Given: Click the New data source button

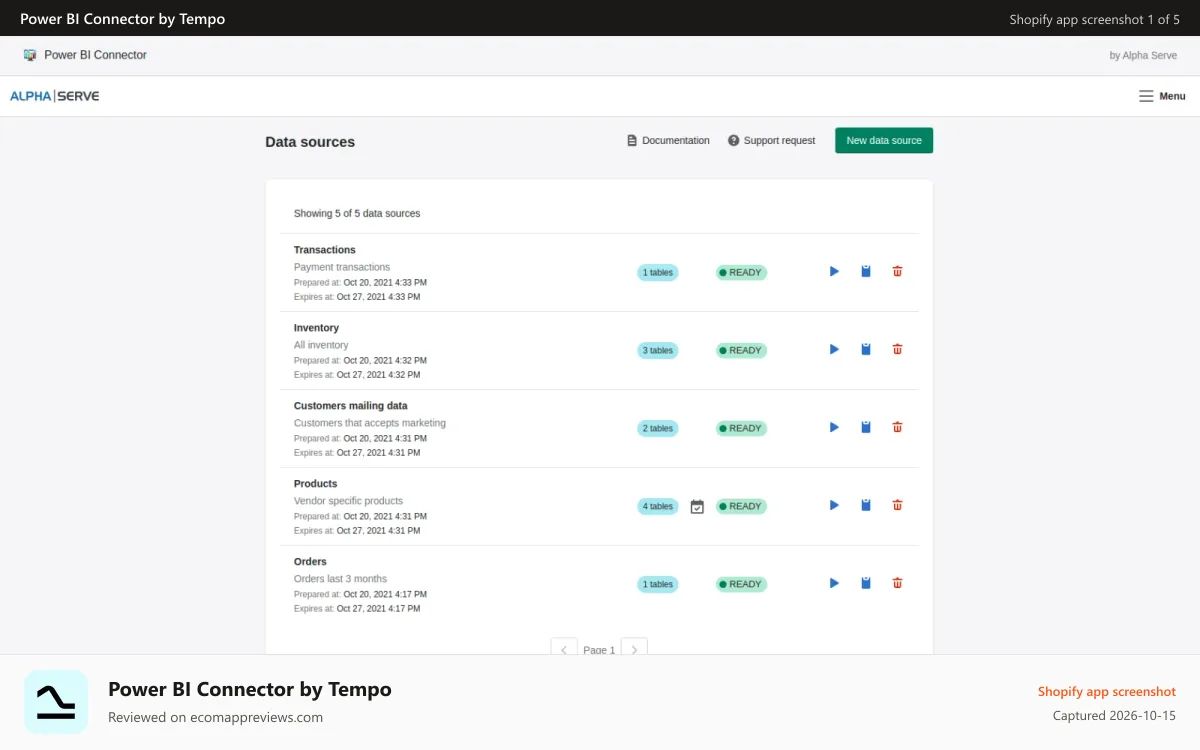Looking at the screenshot, I should 884,140.
